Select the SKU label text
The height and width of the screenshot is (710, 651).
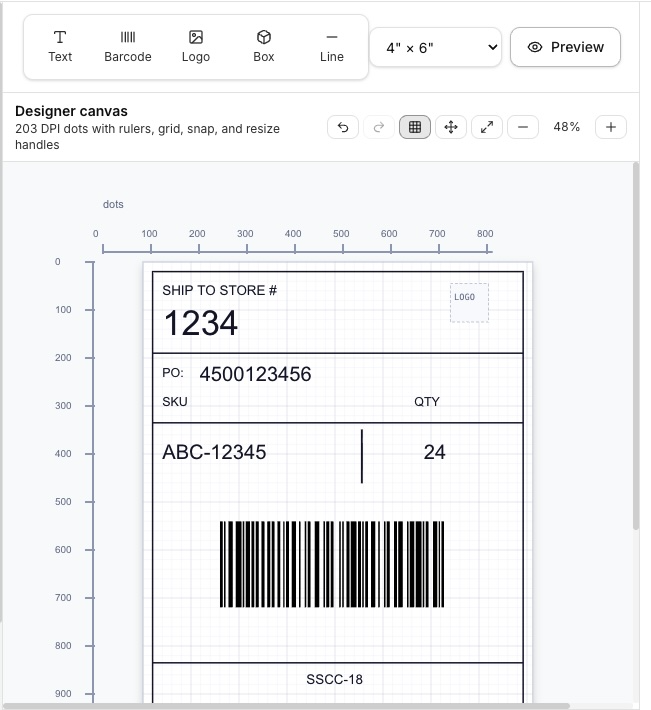[x=175, y=402]
